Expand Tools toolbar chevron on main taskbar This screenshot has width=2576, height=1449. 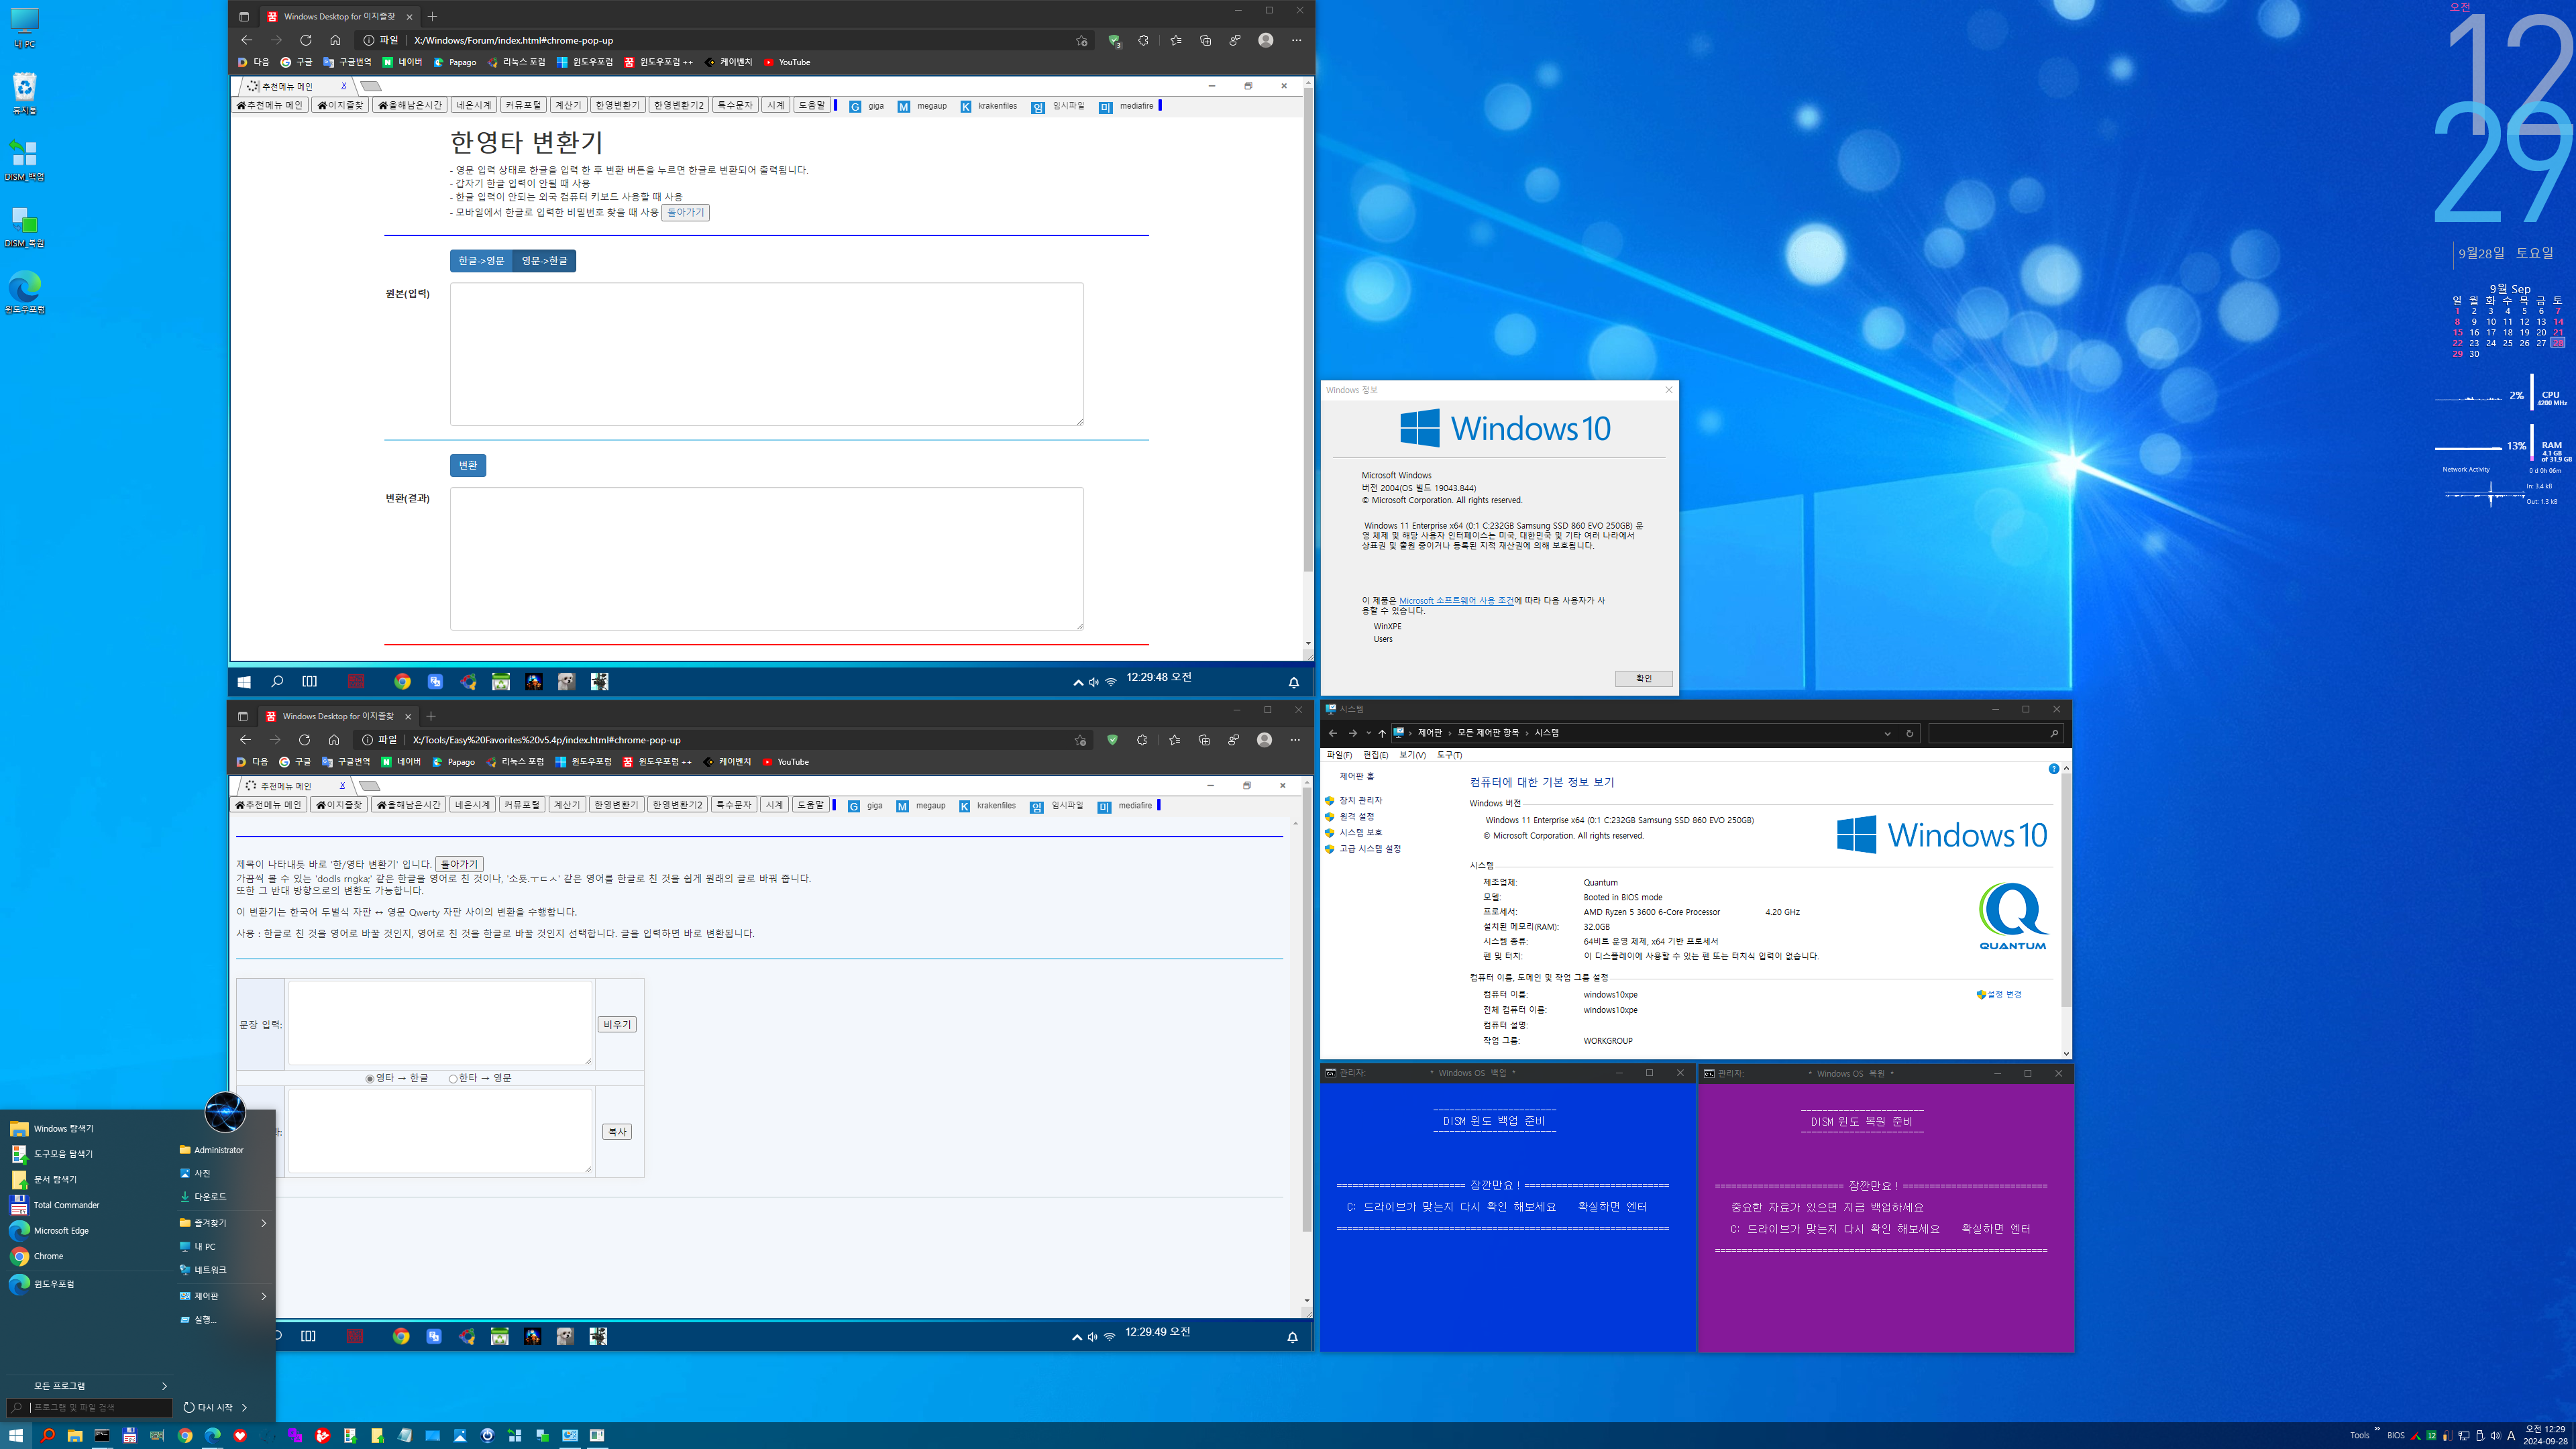2377,1429
